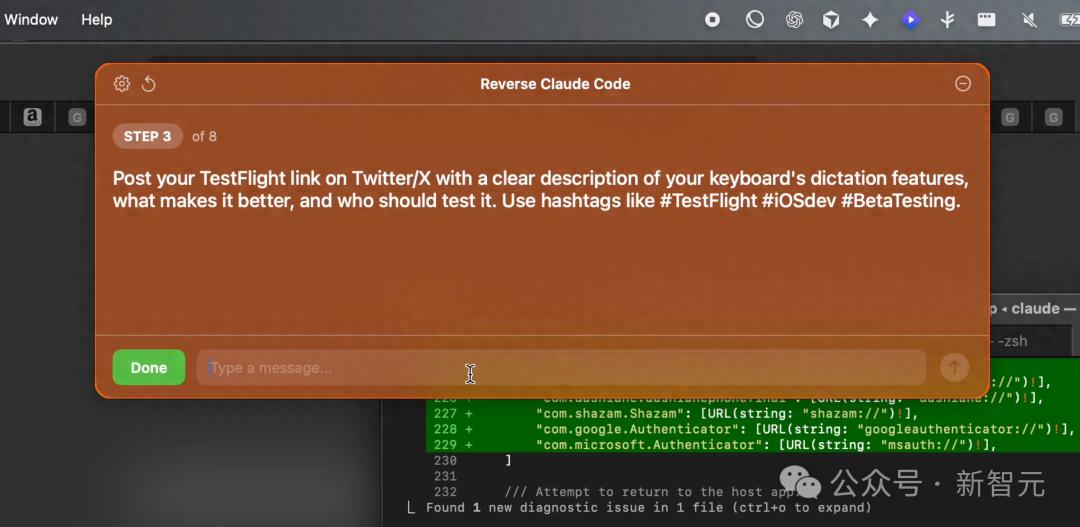Click the branch sprout menu bar icon

pyautogui.click(x=948, y=20)
